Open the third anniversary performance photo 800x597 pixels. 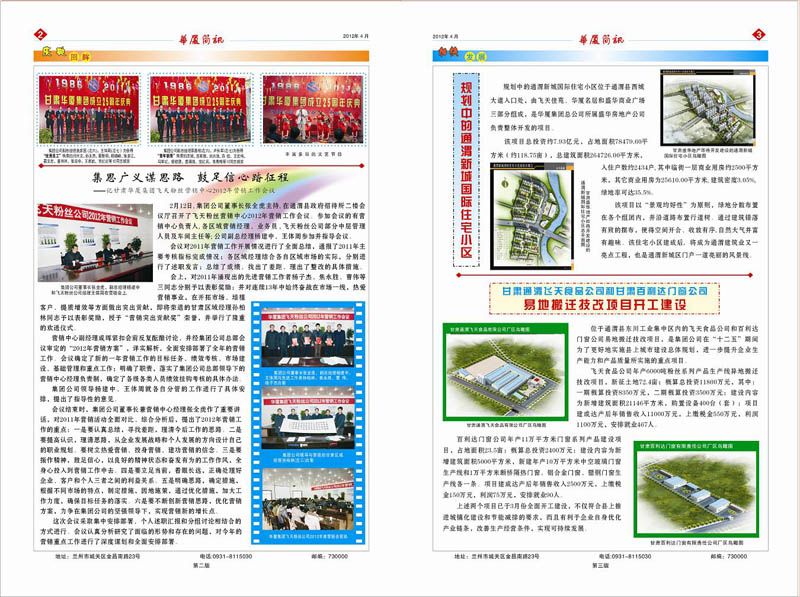tap(313, 110)
